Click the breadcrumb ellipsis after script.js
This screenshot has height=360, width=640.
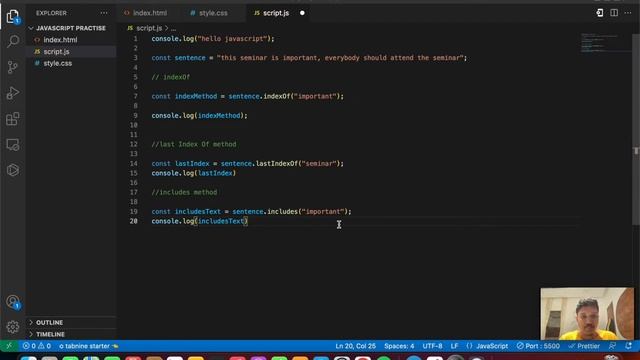point(173,29)
